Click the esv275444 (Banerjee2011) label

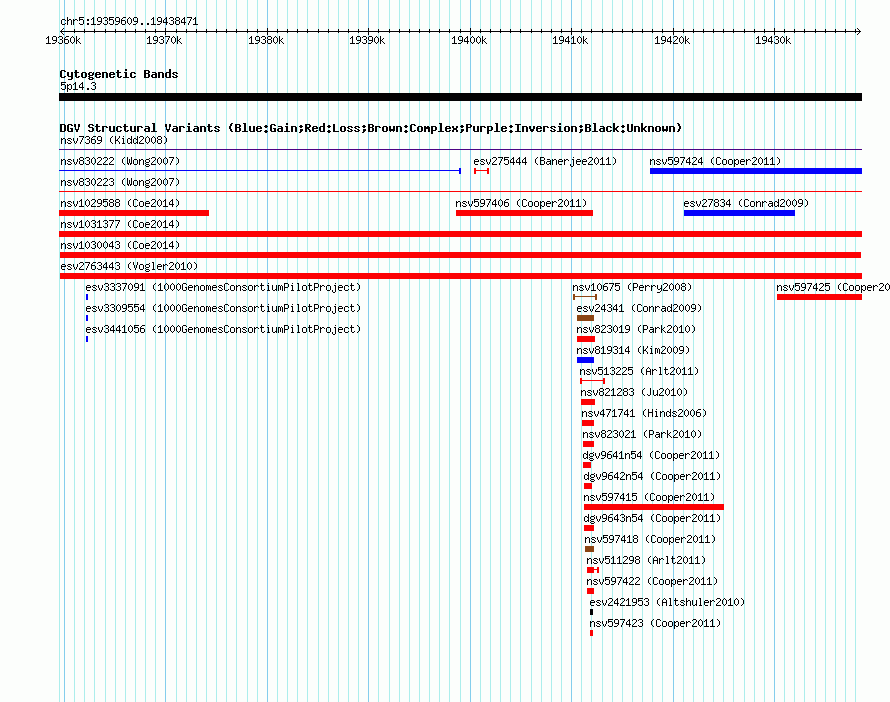point(545,161)
